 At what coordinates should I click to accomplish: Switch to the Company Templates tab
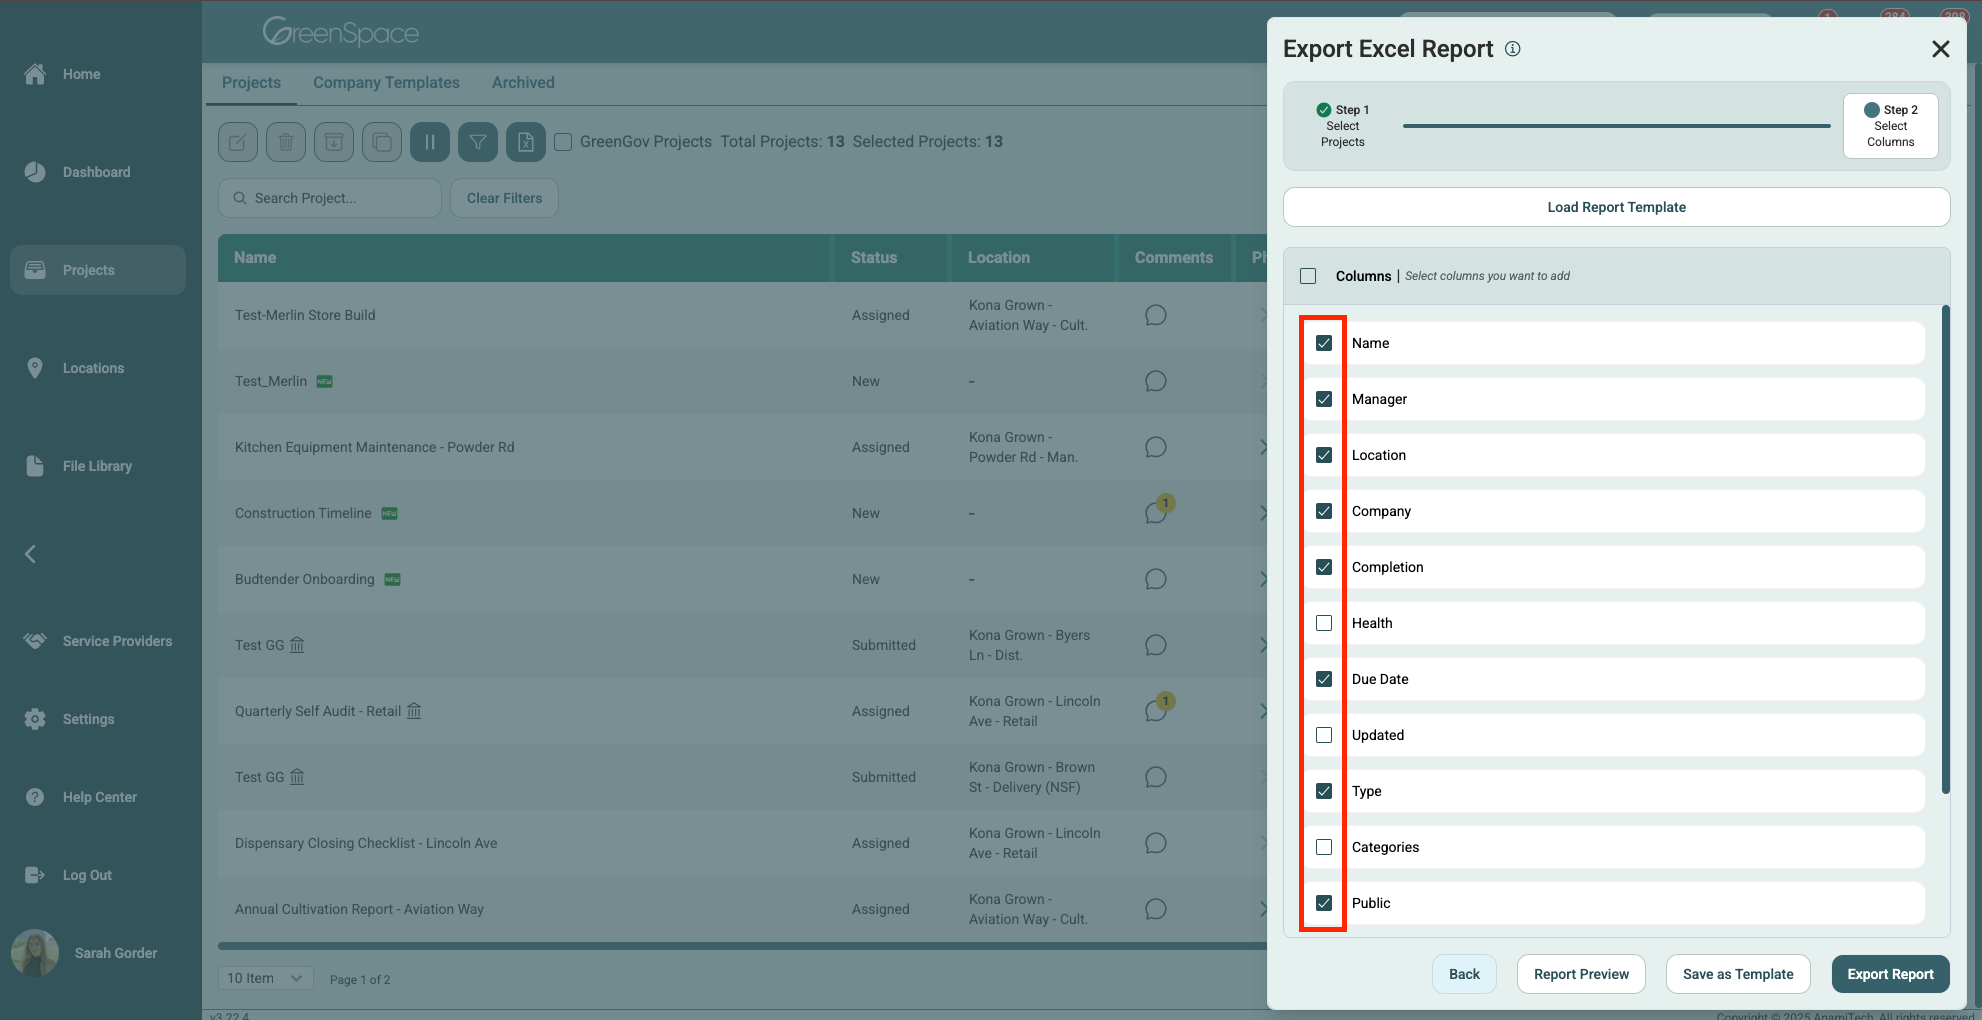coord(386,83)
